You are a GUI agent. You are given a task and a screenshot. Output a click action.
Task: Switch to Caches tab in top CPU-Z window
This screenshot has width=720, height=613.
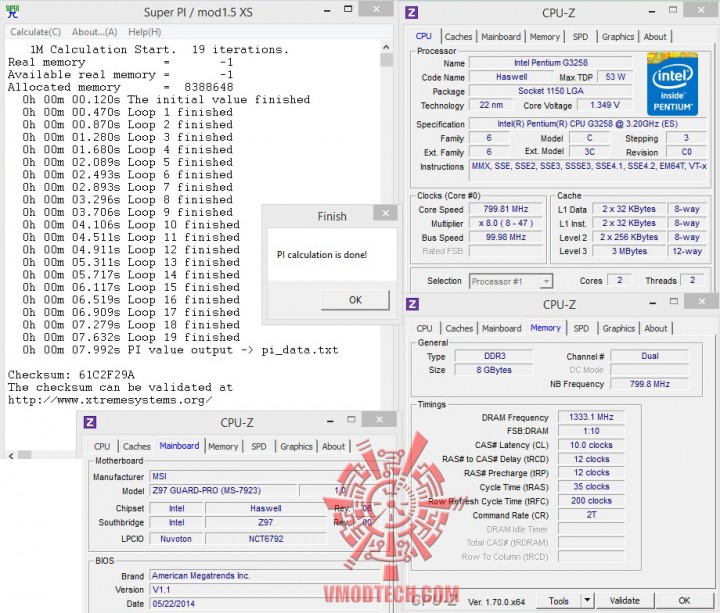(x=458, y=37)
